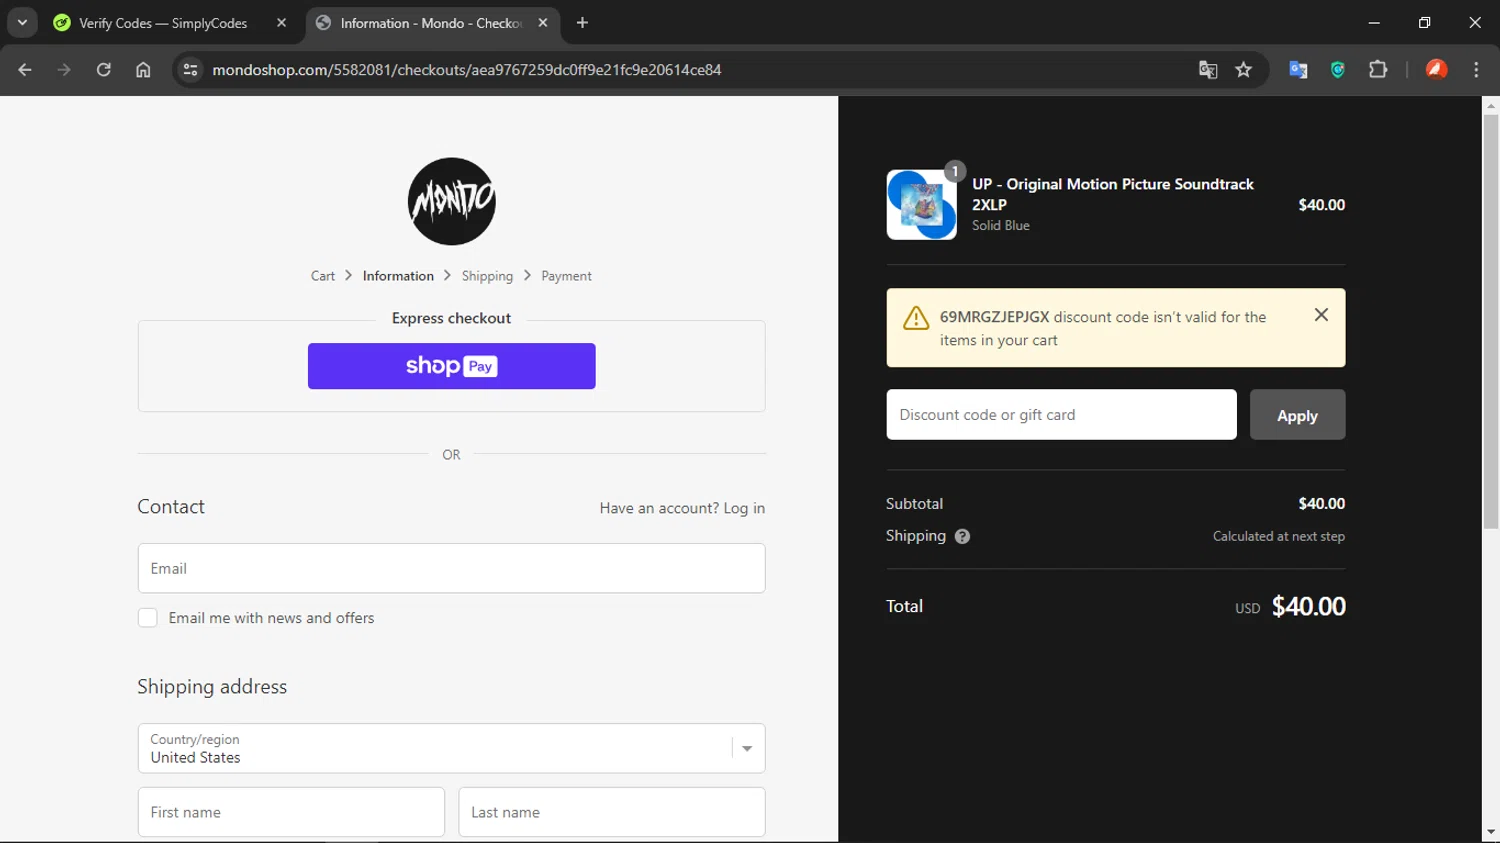Open the red profile avatar icon
The width and height of the screenshot is (1500, 843).
click(x=1437, y=70)
